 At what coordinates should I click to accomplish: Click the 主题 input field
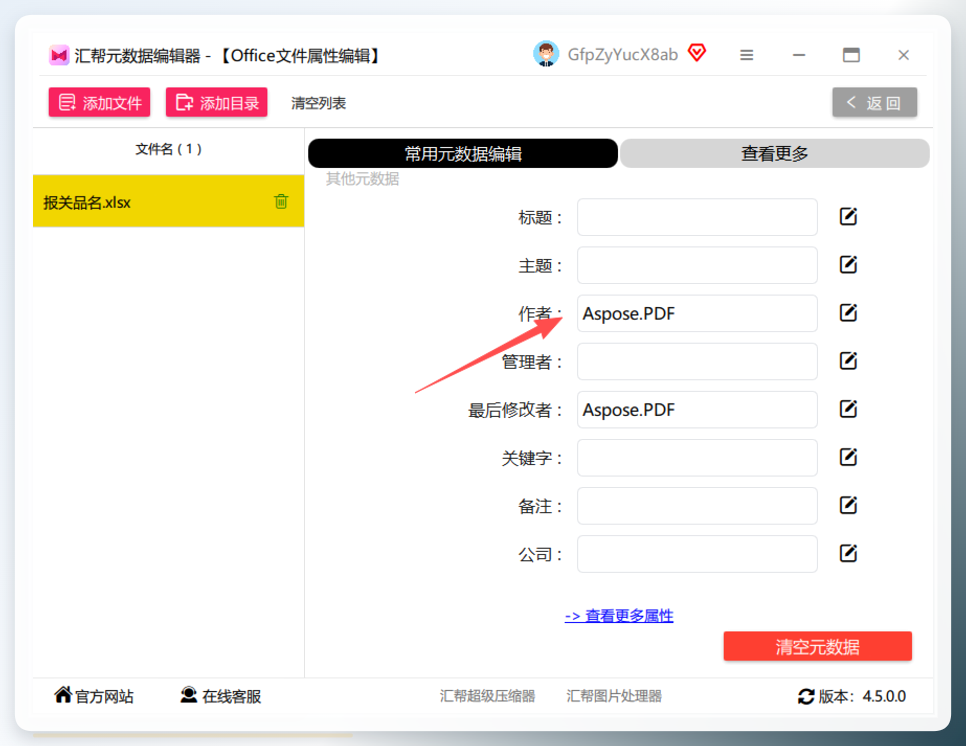coord(697,265)
